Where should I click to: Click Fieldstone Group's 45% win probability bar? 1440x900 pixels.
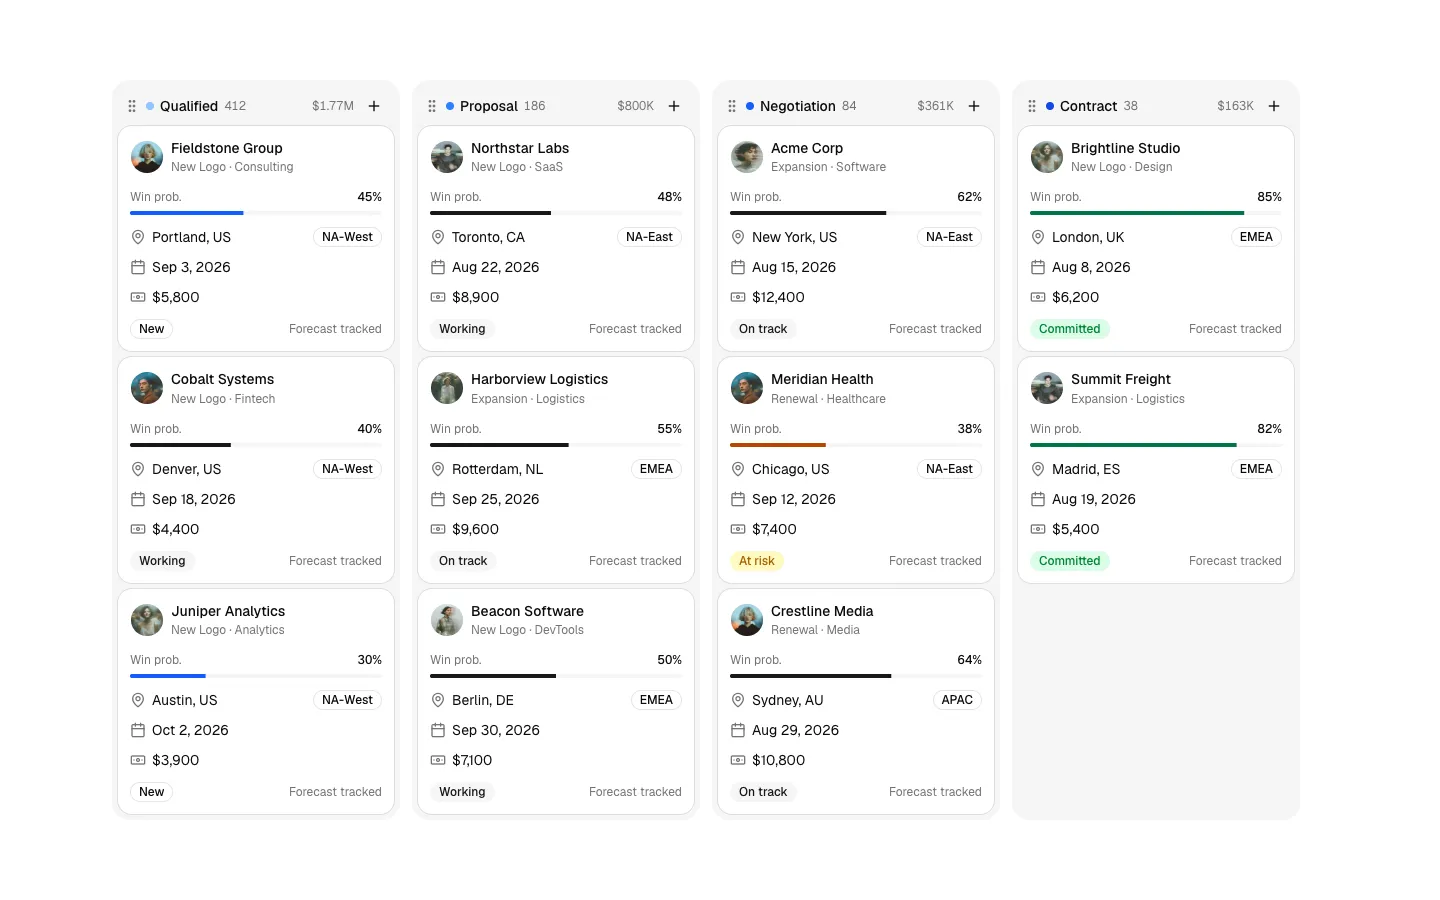(256, 213)
